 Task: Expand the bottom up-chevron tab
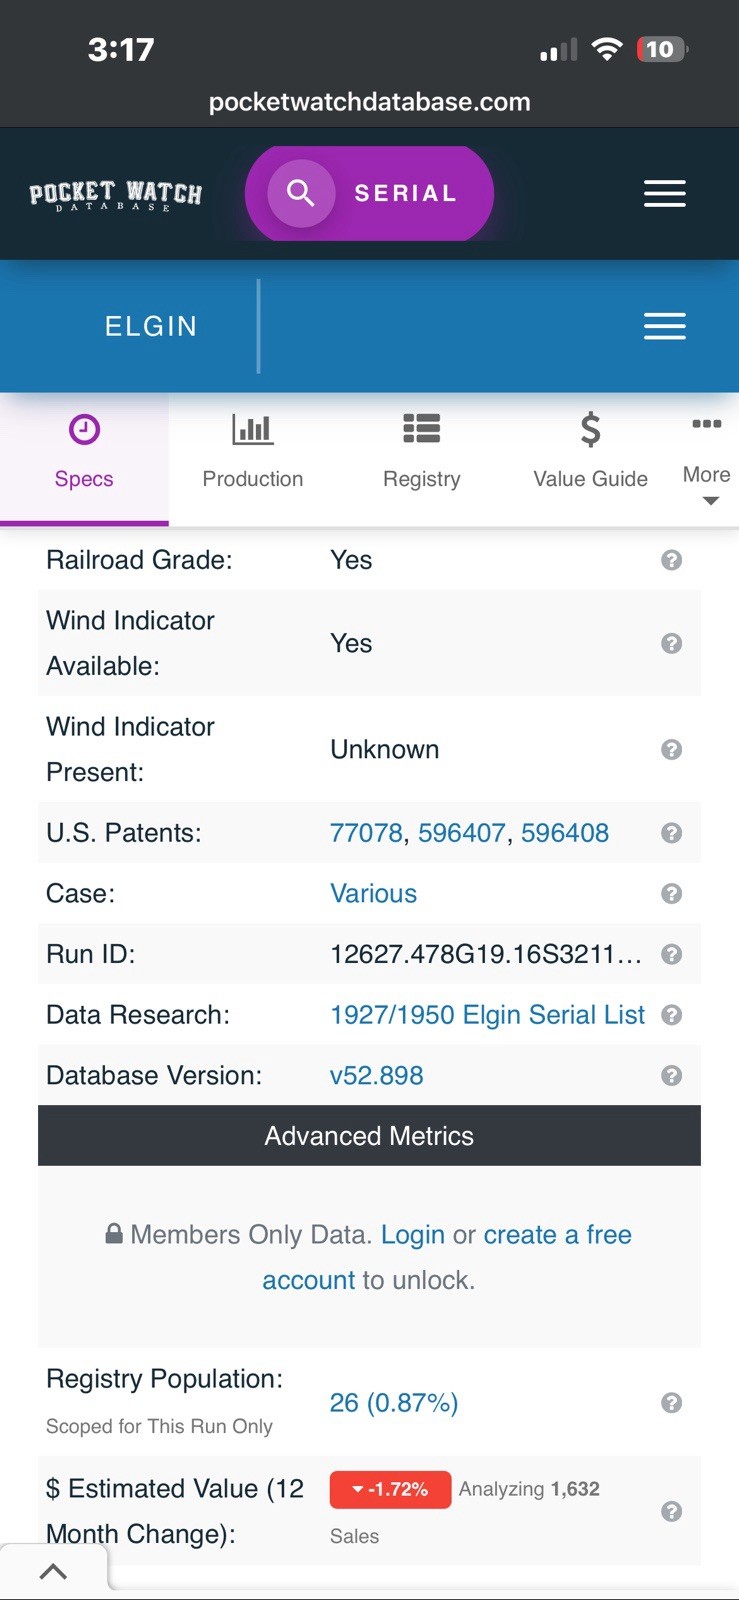(53, 1571)
